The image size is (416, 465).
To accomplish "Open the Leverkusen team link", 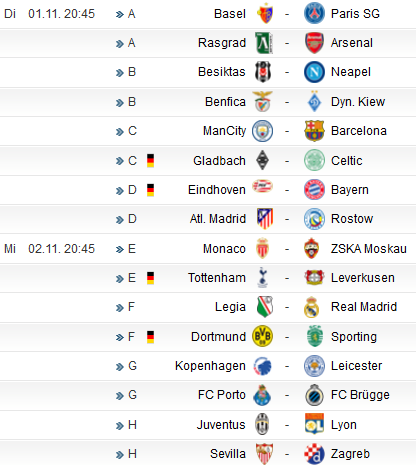I will tap(363, 278).
